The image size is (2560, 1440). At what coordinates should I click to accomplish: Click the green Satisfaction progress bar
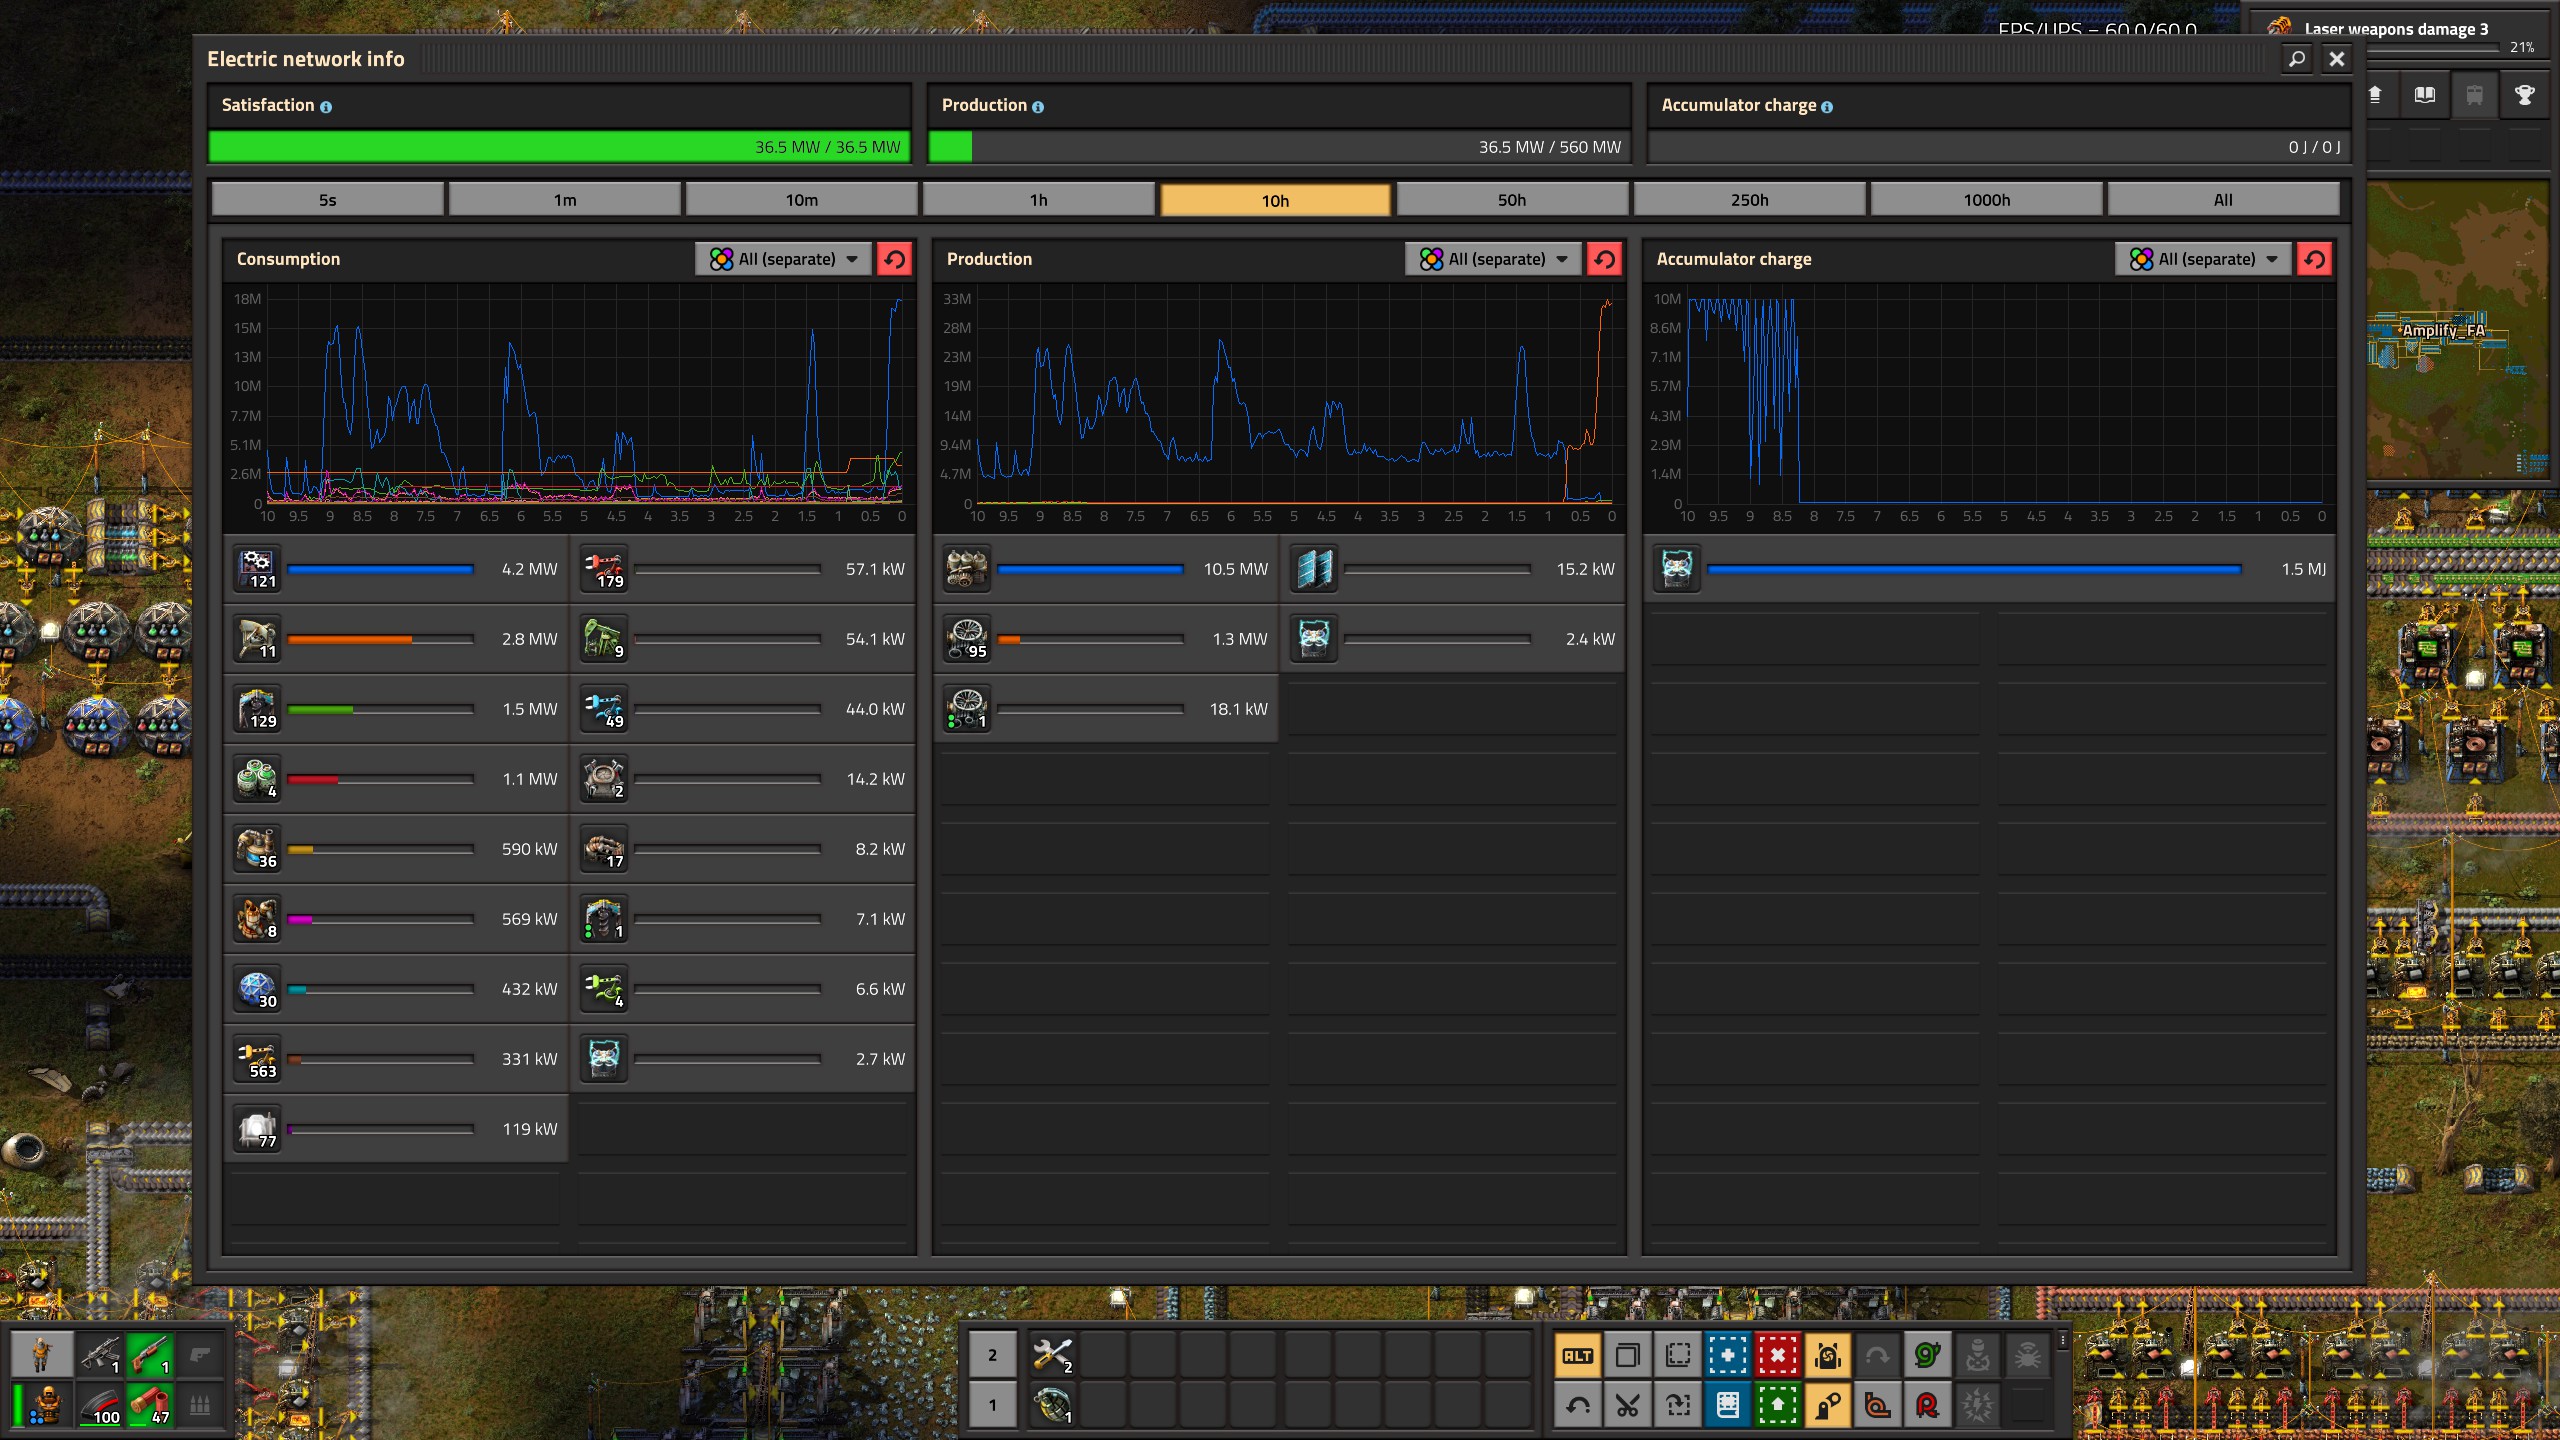click(x=558, y=147)
